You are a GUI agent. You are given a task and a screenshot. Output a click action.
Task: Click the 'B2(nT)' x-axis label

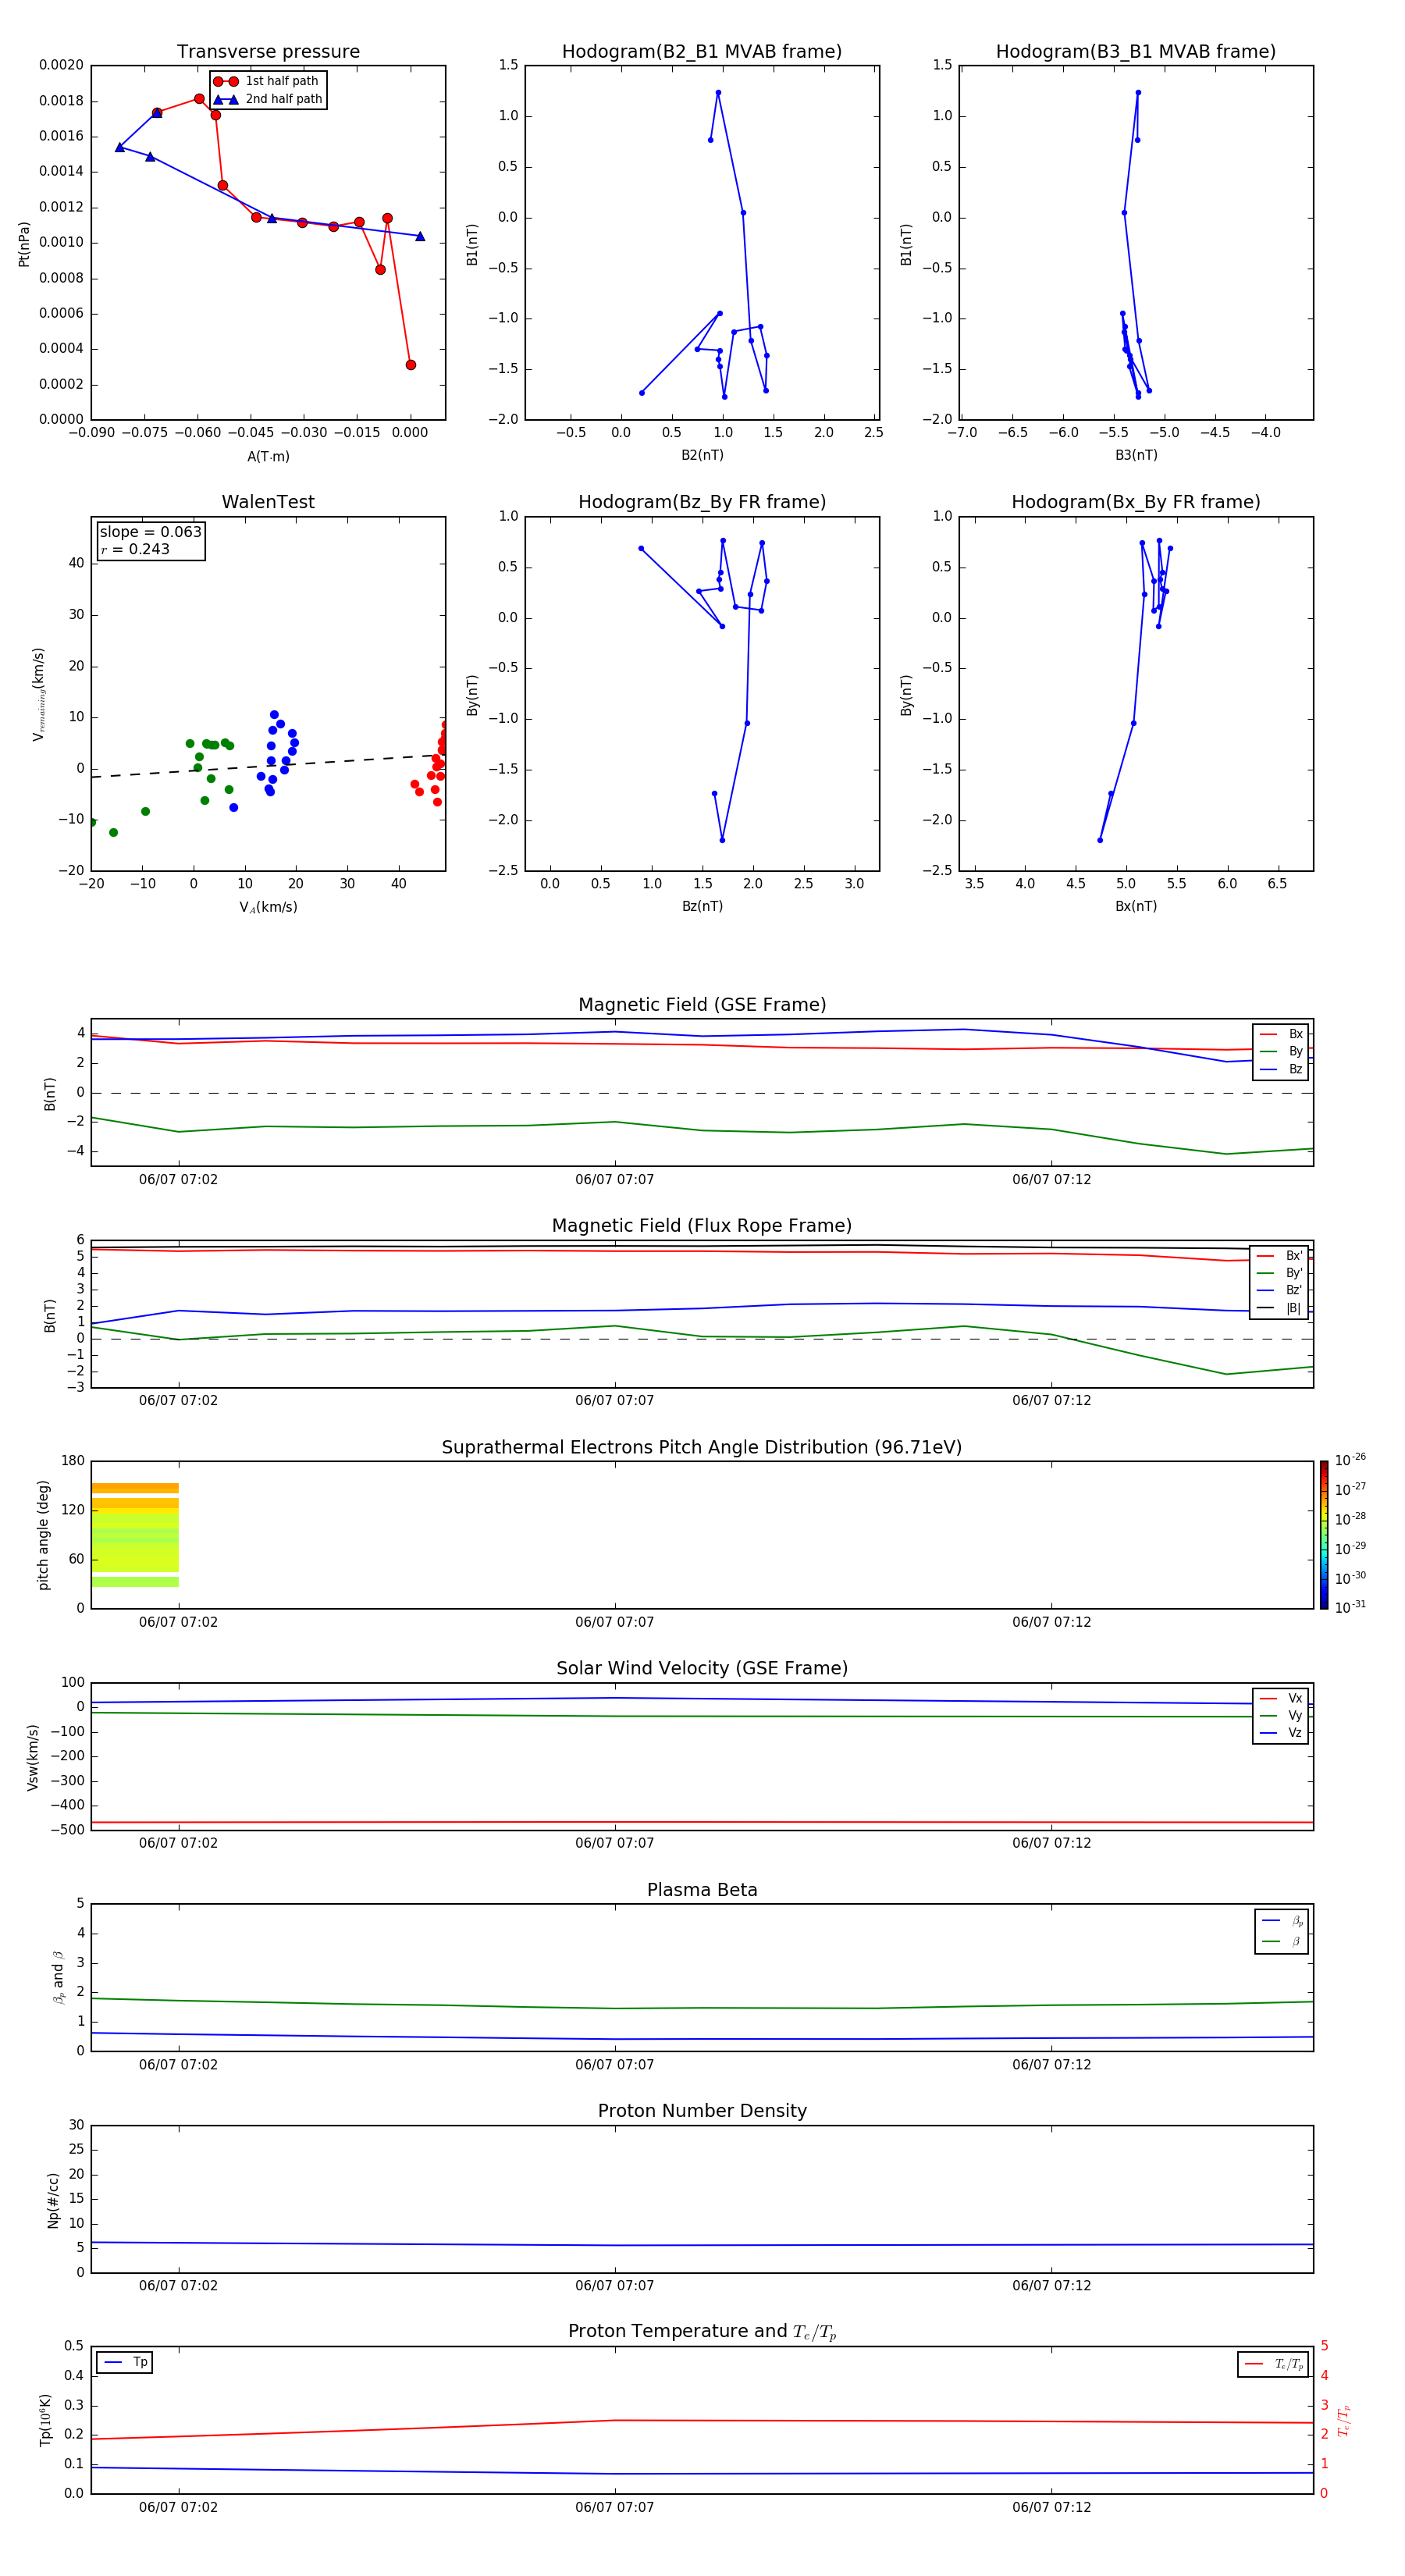(702, 455)
